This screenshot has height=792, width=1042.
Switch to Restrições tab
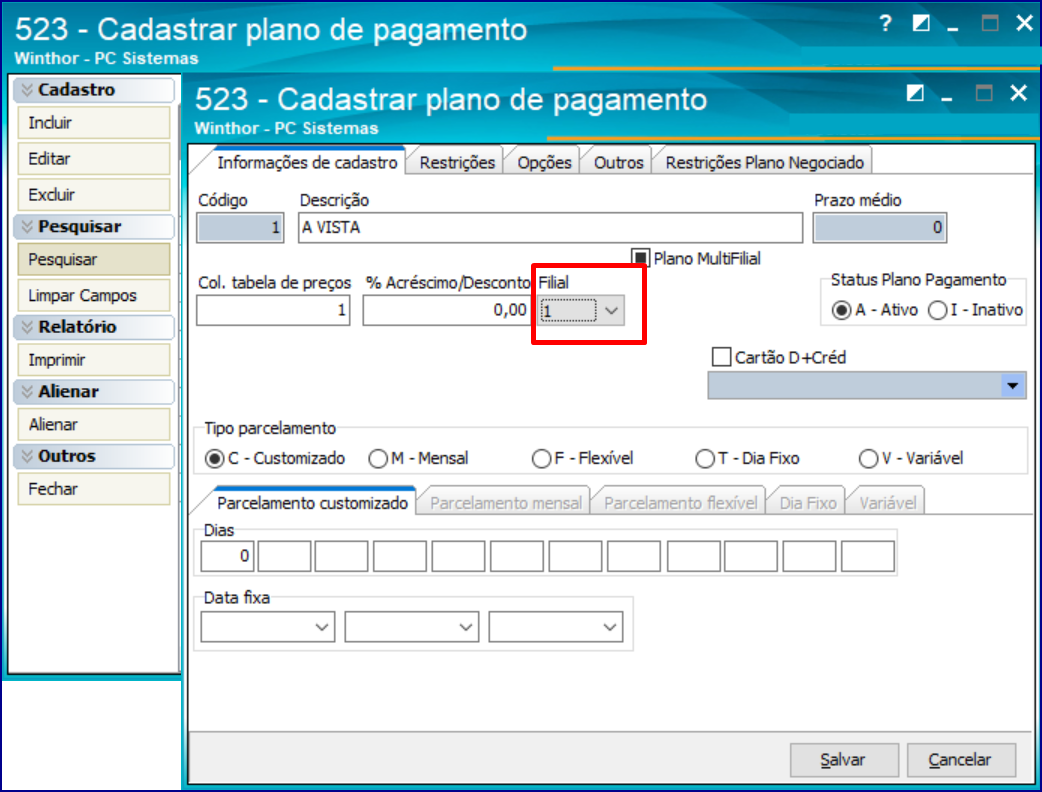(457, 163)
